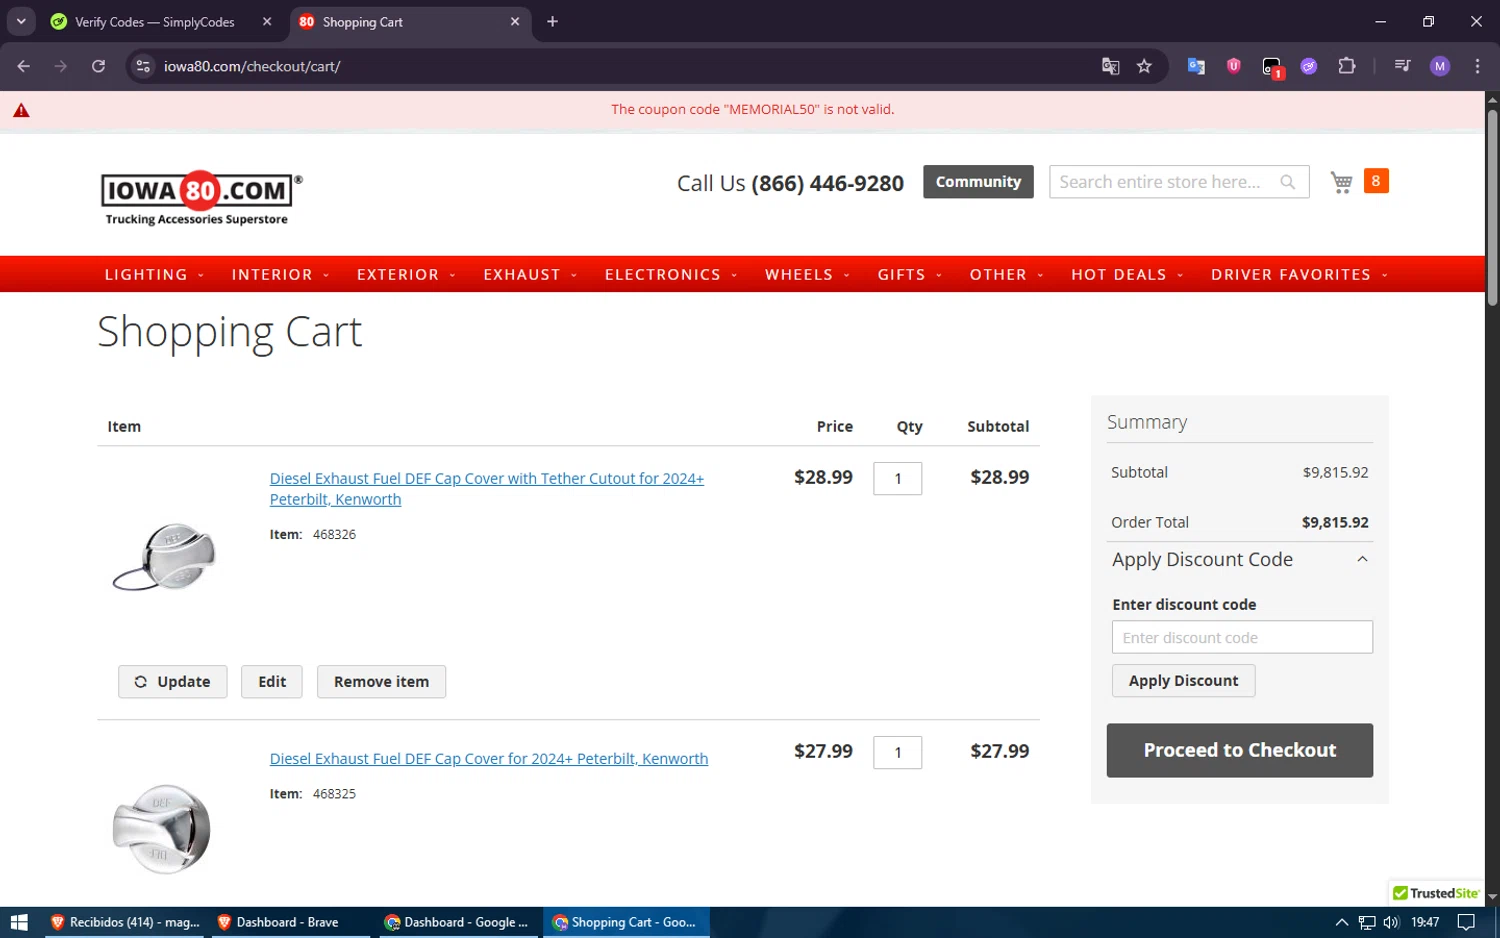Open the ELECTRONICS menu
Screen dimensions: 1500x938
[x=671, y=274]
